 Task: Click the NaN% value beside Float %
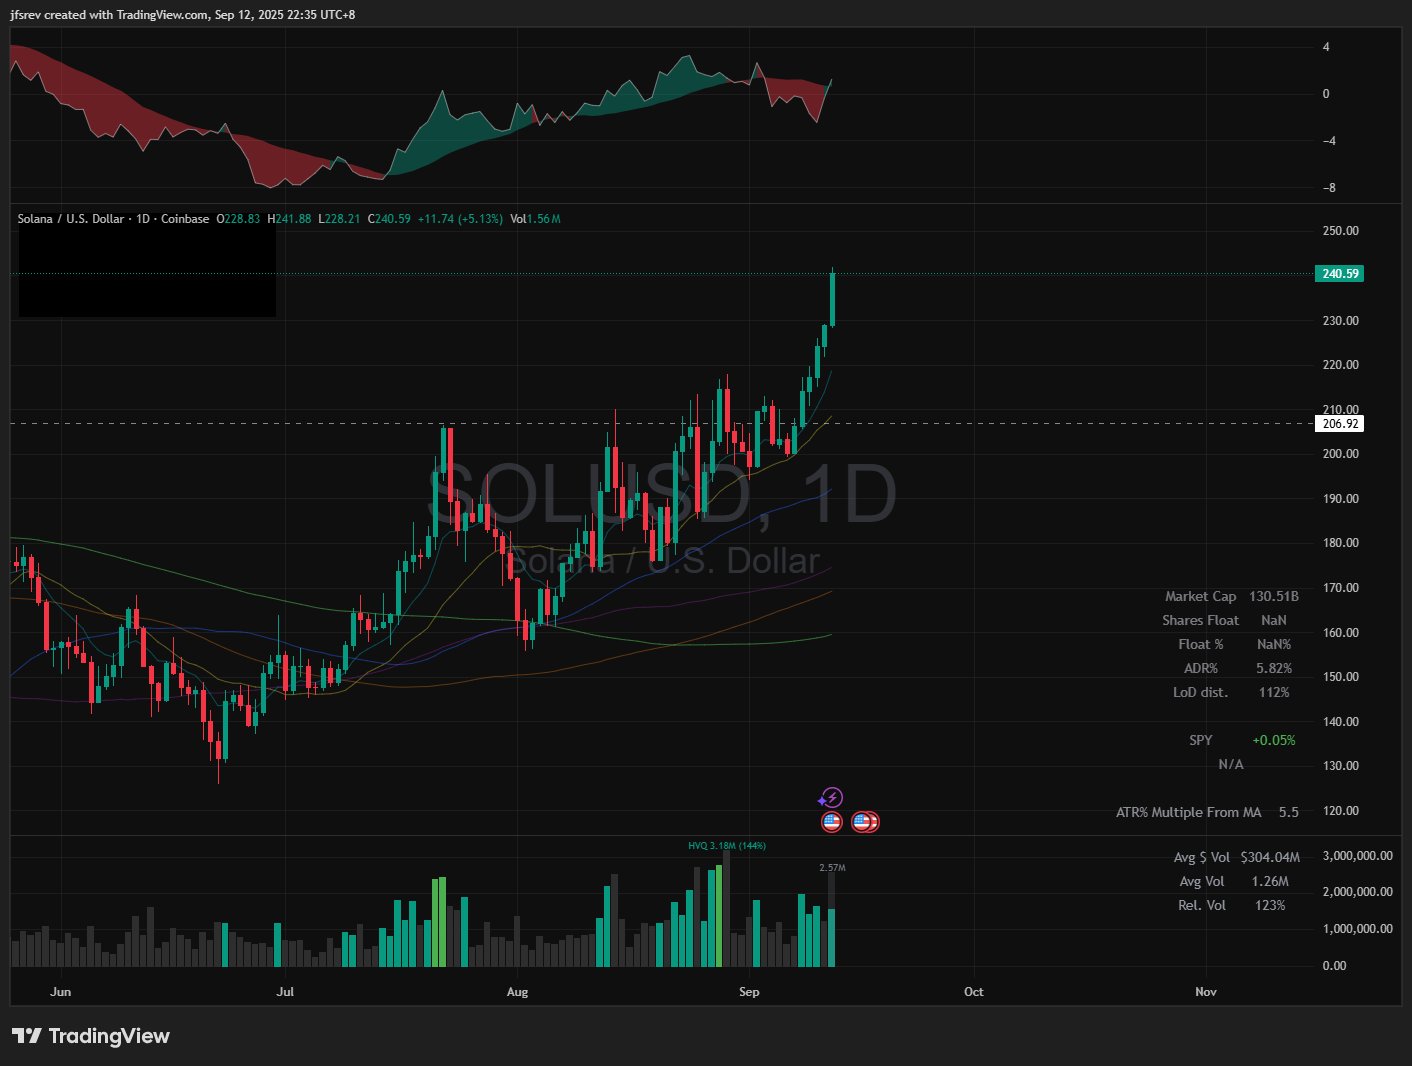tap(1274, 644)
